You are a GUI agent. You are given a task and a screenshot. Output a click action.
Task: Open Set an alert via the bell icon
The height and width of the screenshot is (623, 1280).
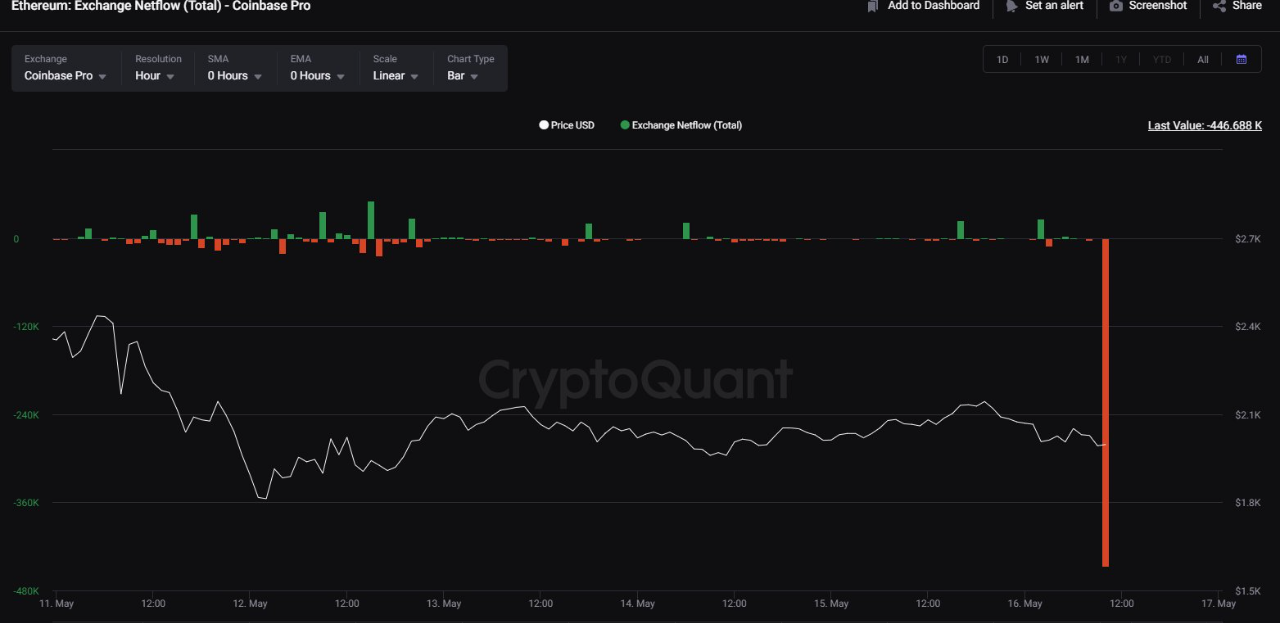coord(1011,6)
